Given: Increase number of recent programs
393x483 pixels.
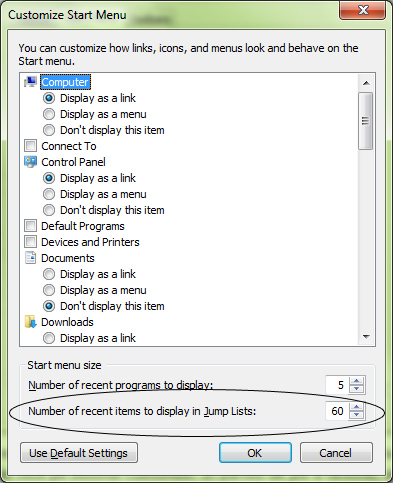Looking at the screenshot, I should point(357,381).
